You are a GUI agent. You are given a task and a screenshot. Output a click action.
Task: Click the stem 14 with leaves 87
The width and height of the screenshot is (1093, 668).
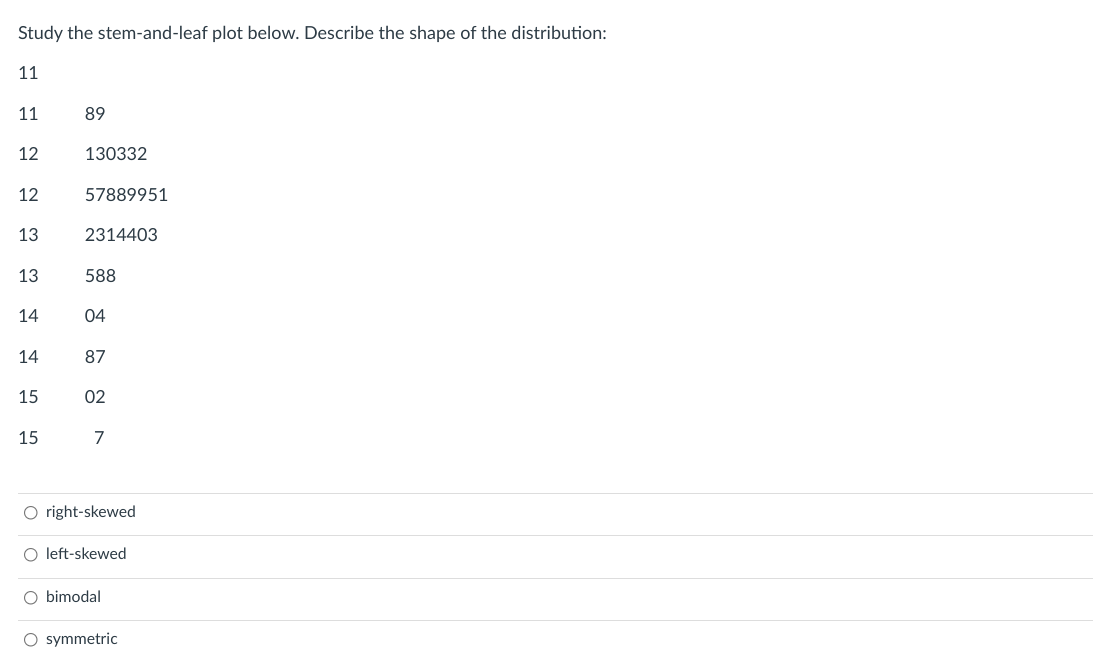tap(28, 357)
